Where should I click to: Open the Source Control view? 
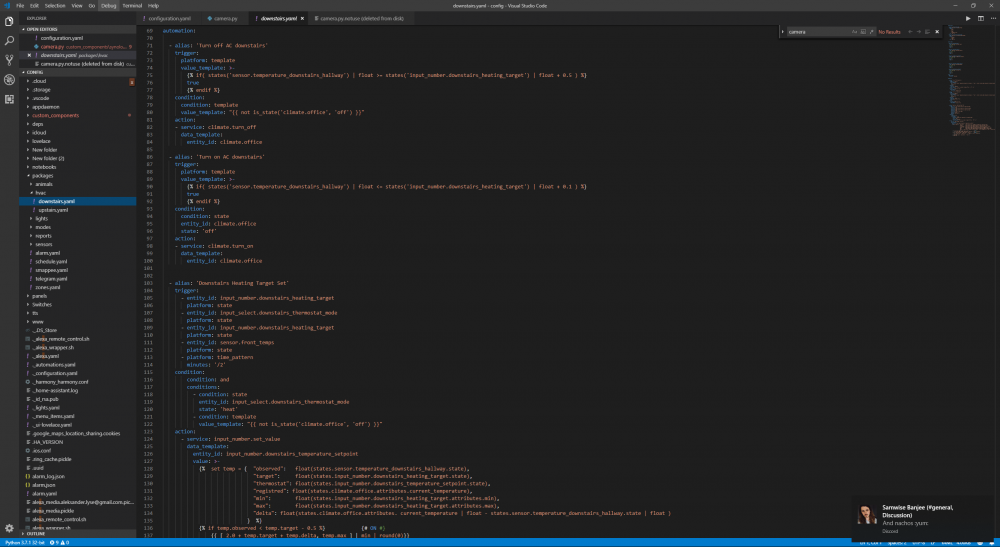pyautogui.click(x=9, y=60)
